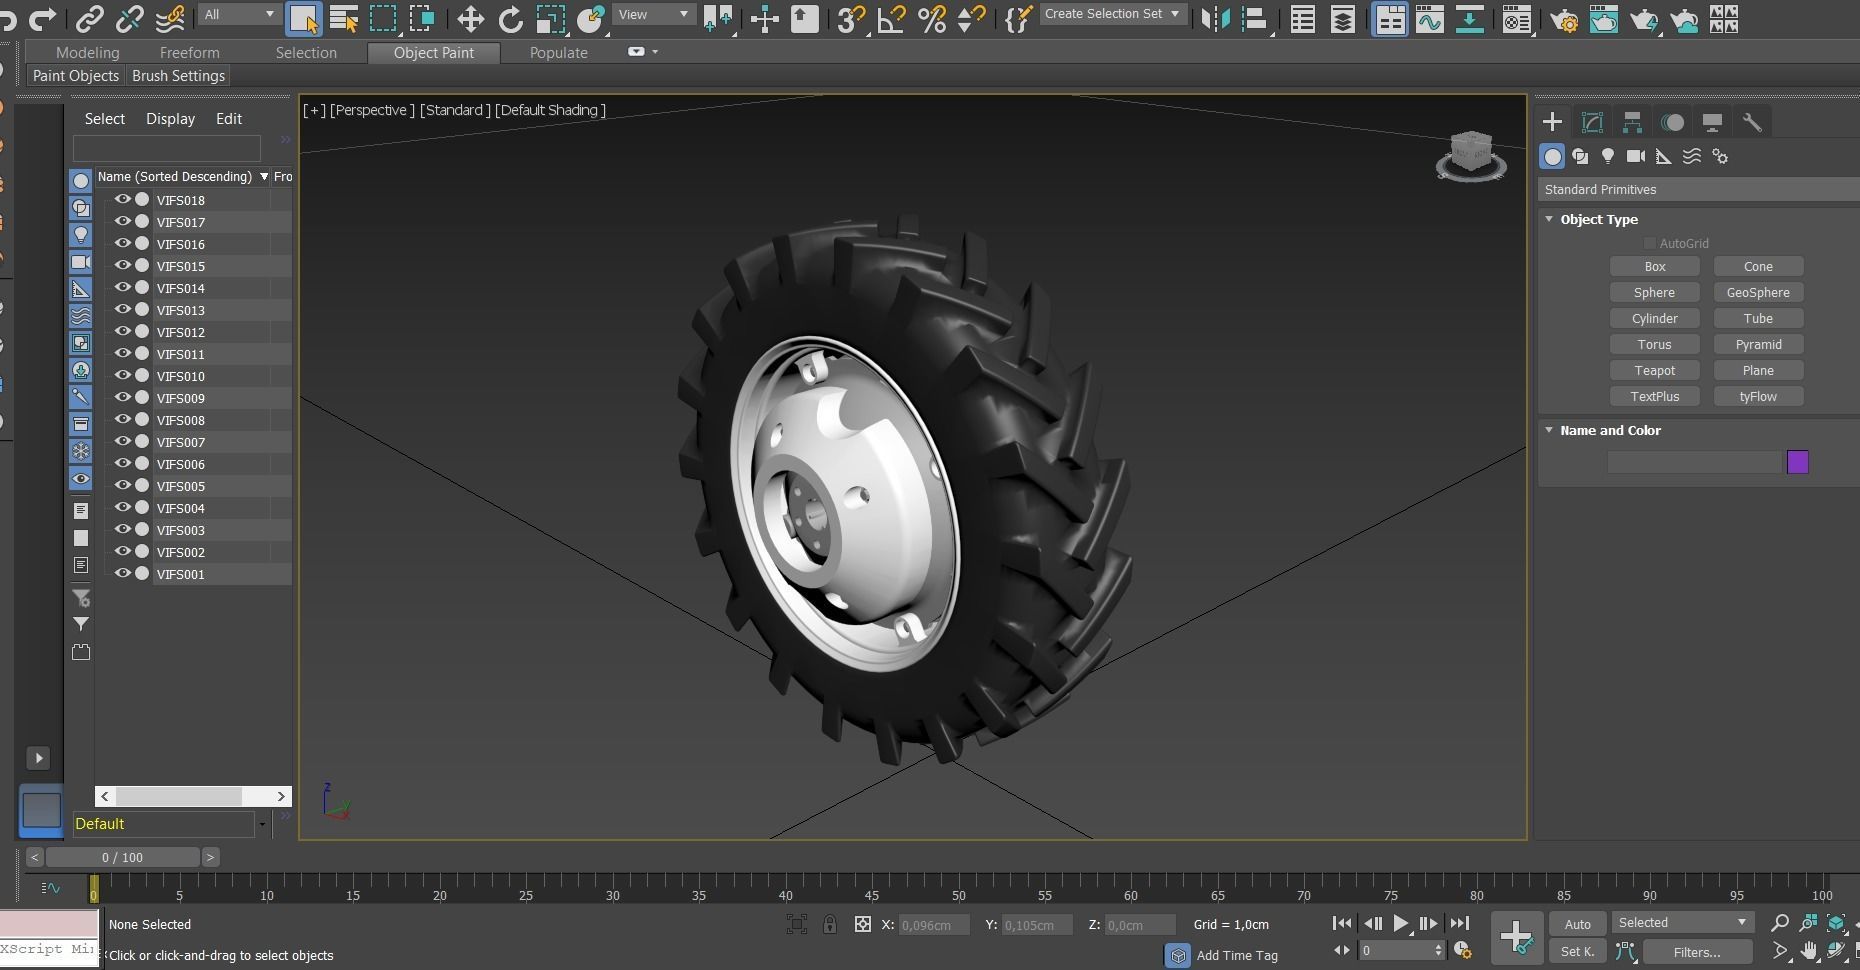The image size is (1860, 970).
Task: Open the Utilities wrench panel icon
Action: click(1752, 122)
